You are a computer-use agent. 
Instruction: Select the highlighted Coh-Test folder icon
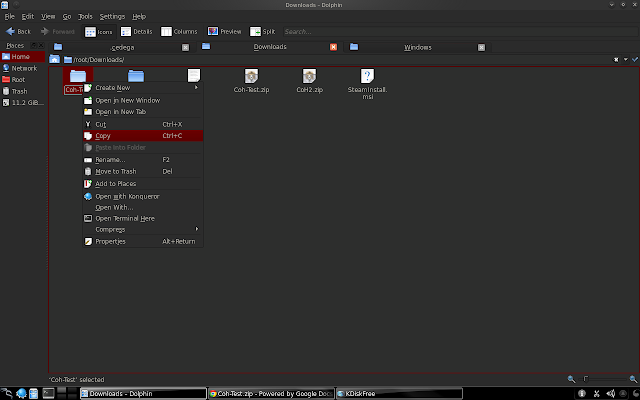tap(78, 76)
